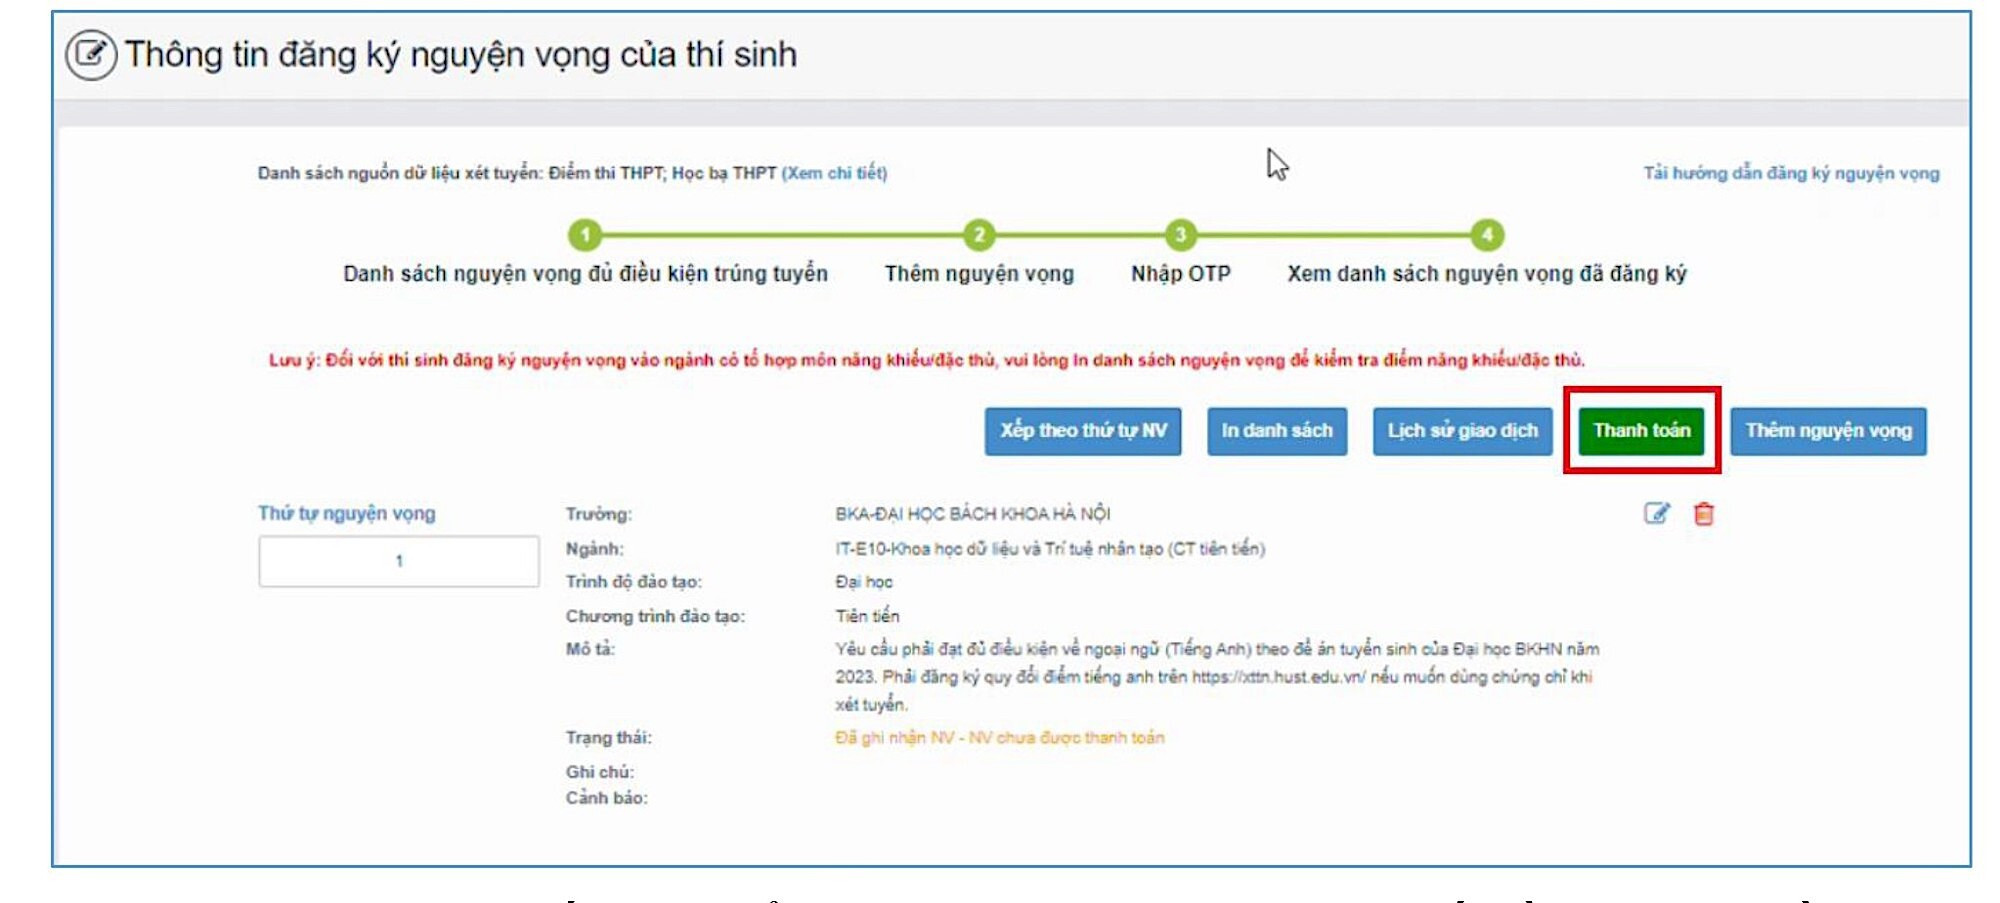The width and height of the screenshot is (2000, 903).
Task: Click the Danh sách nguyện vọng đủ điều kiện step
Action: point(585,272)
